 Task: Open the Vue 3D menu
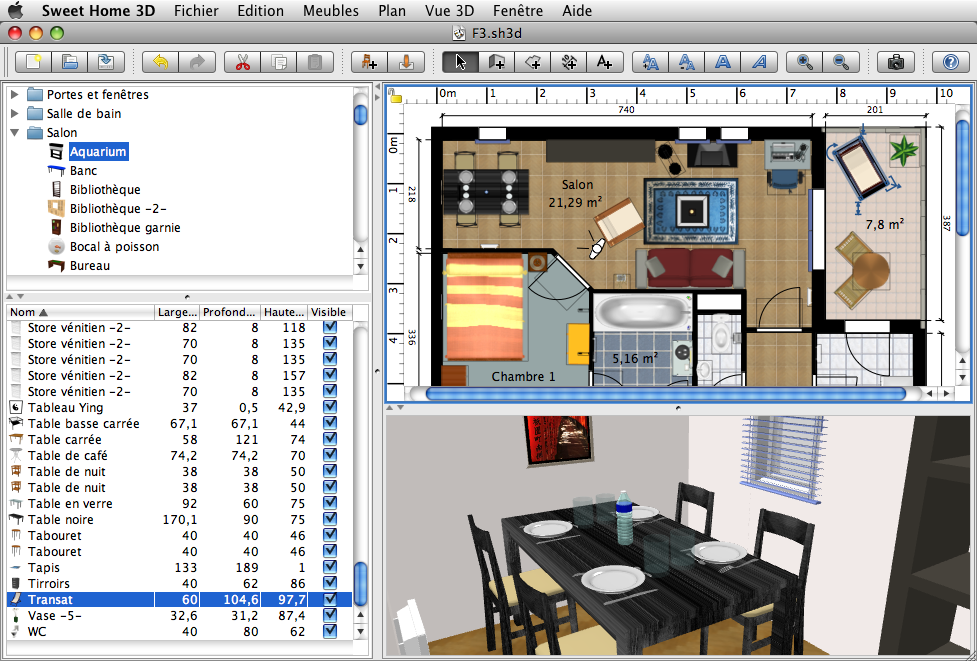tap(449, 11)
